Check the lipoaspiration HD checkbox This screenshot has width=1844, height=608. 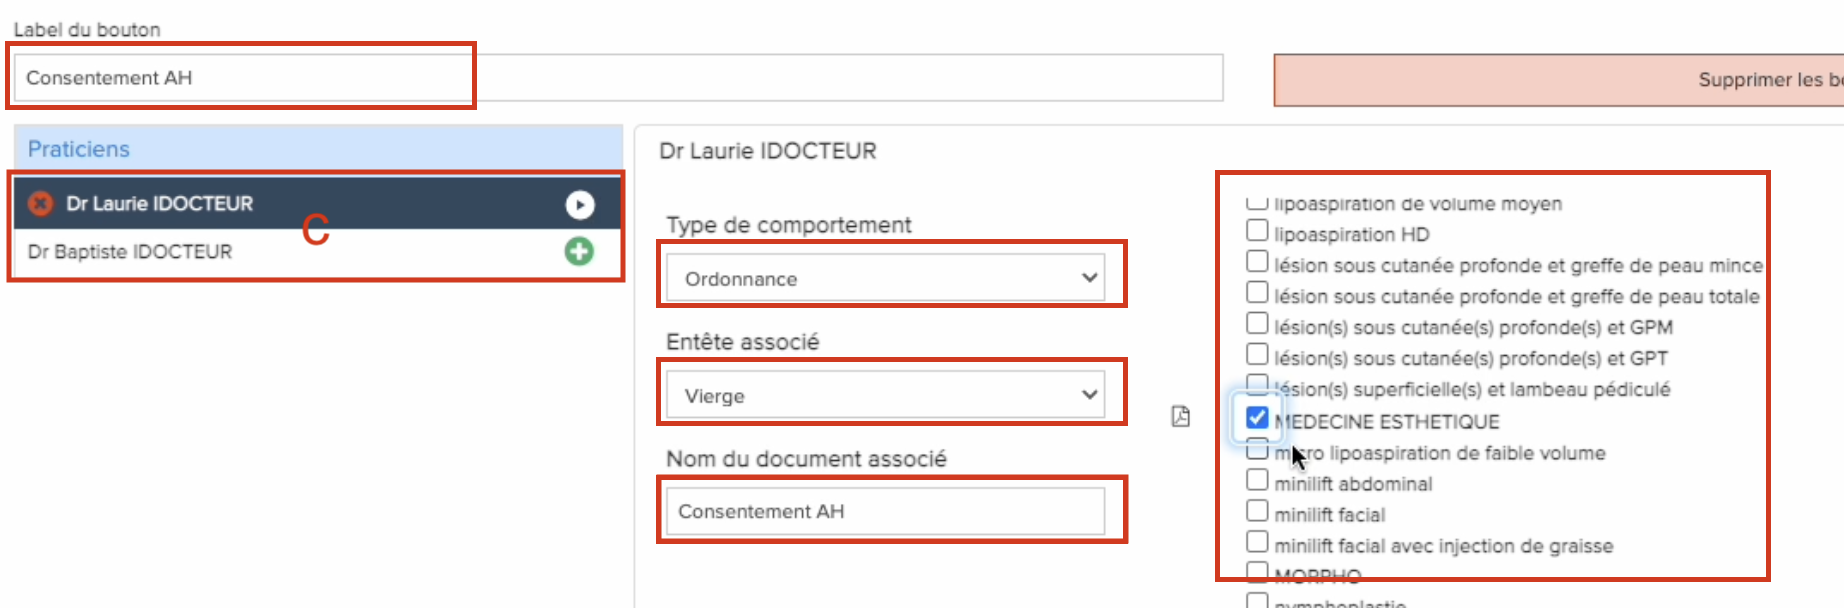click(x=1257, y=230)
